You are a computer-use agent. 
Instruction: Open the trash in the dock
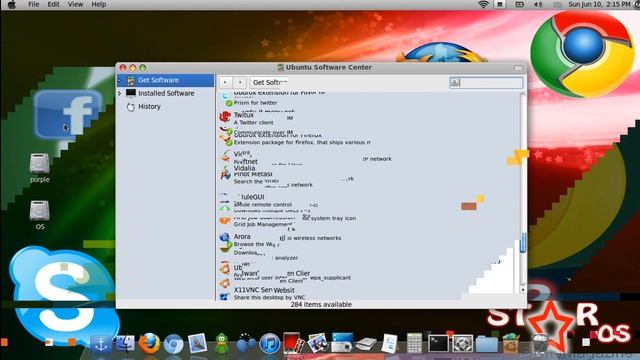click(540, 343)
